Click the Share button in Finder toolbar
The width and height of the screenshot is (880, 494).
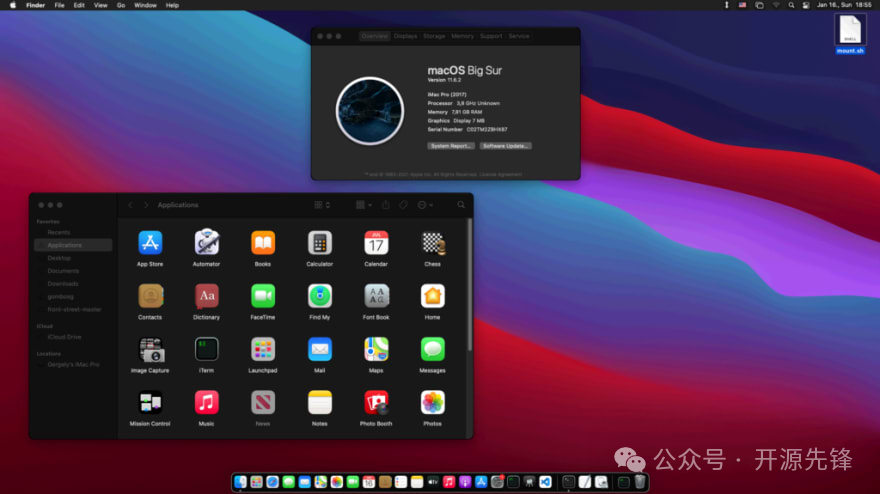386,205
